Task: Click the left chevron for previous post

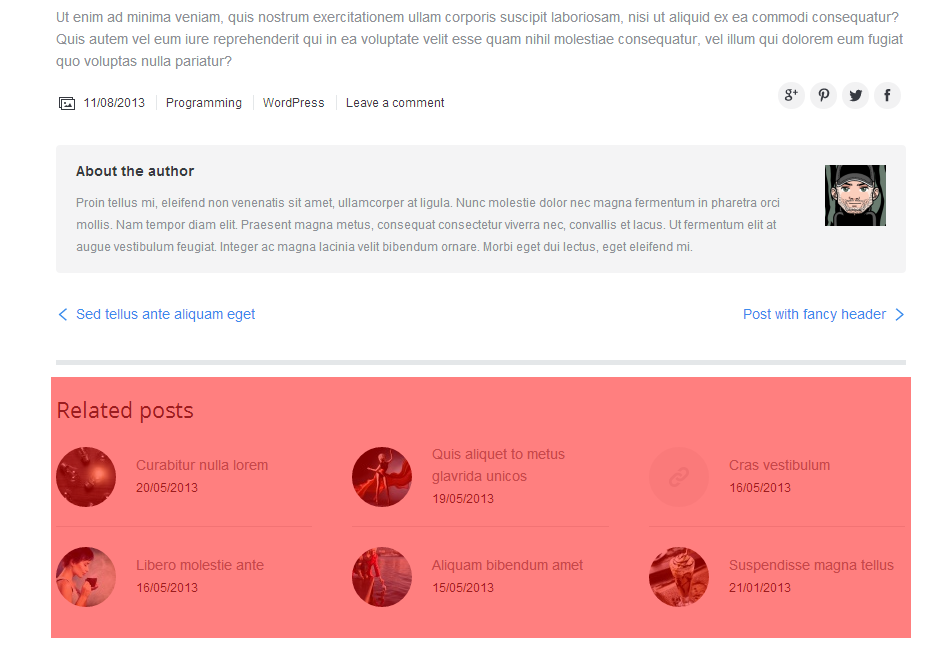Action: [63, 314]
